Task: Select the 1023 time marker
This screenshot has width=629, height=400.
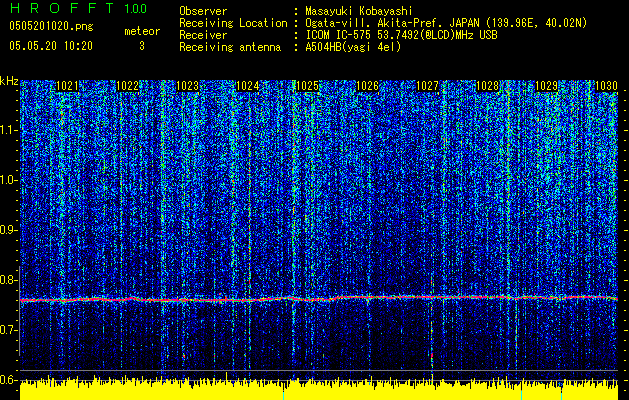Action: (187, 86)
